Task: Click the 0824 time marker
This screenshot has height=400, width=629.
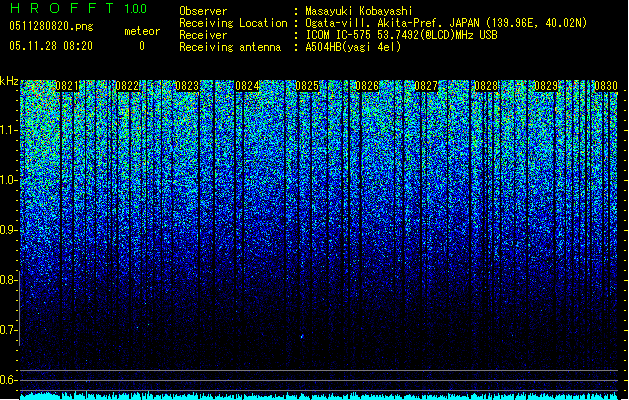Action: (x=247, y=86)
